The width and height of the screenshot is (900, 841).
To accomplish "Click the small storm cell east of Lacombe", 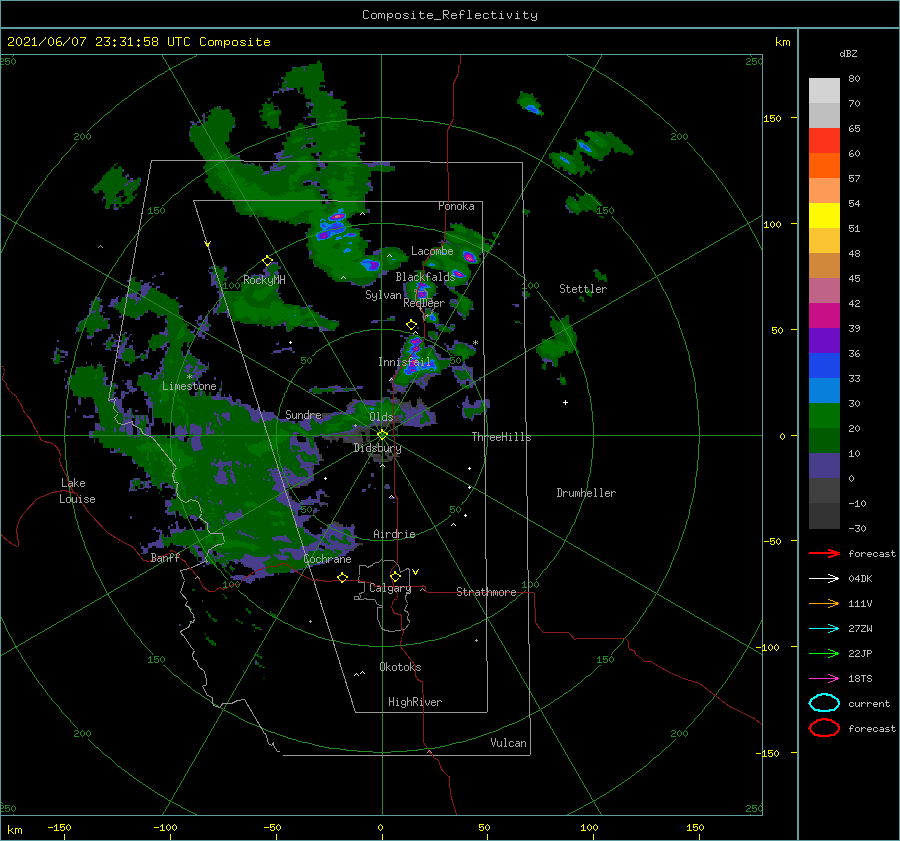I will click(470, 257).
